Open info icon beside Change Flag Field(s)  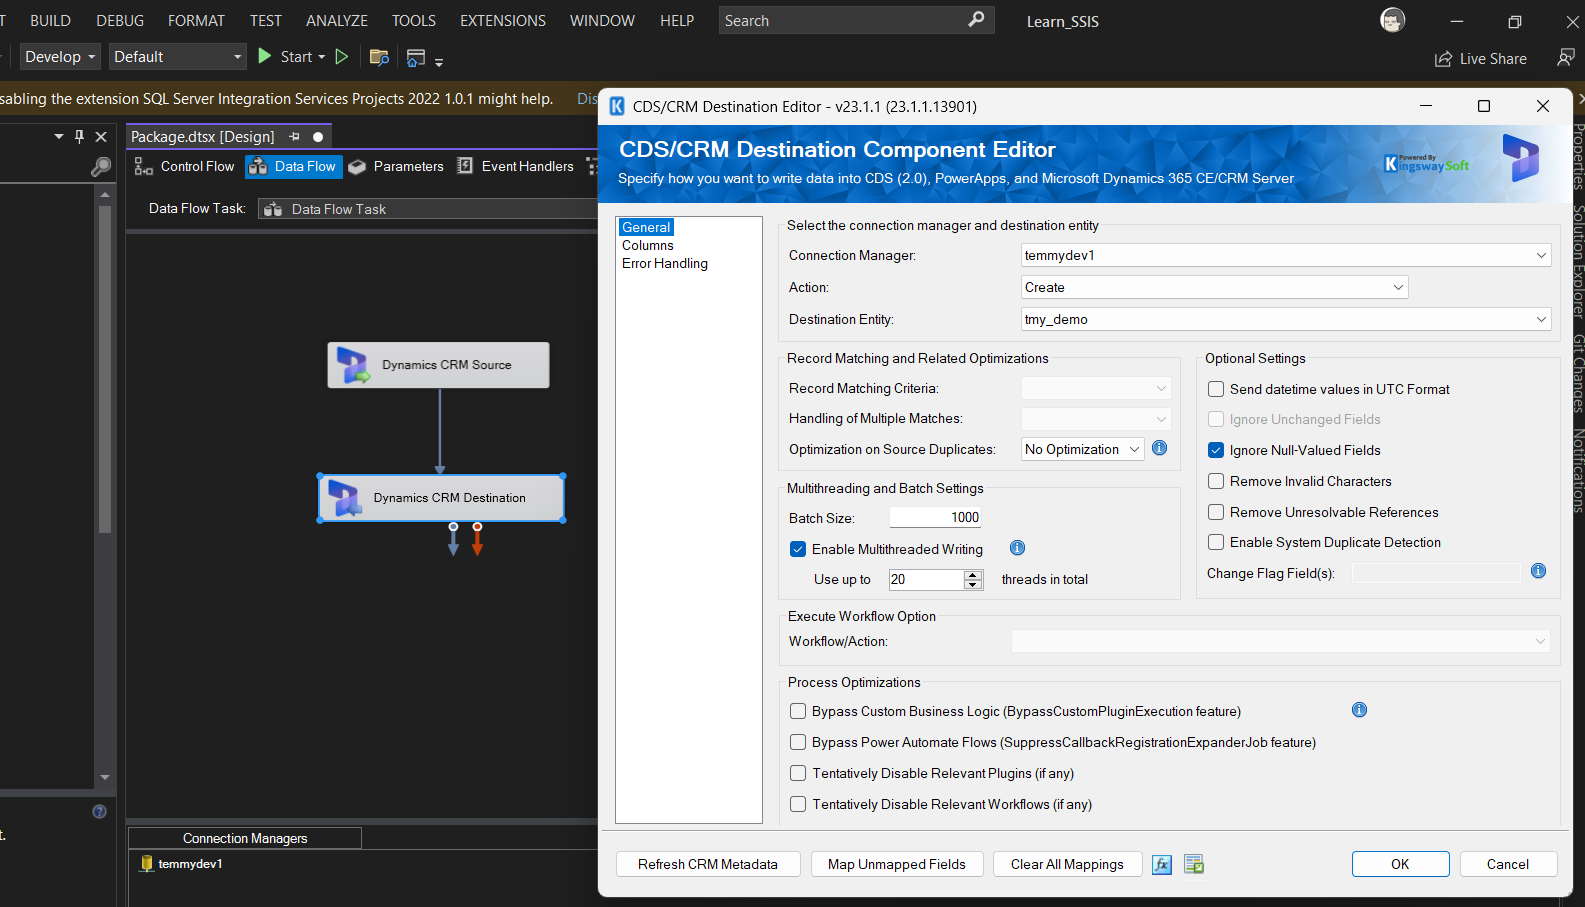pos(1538,571)
